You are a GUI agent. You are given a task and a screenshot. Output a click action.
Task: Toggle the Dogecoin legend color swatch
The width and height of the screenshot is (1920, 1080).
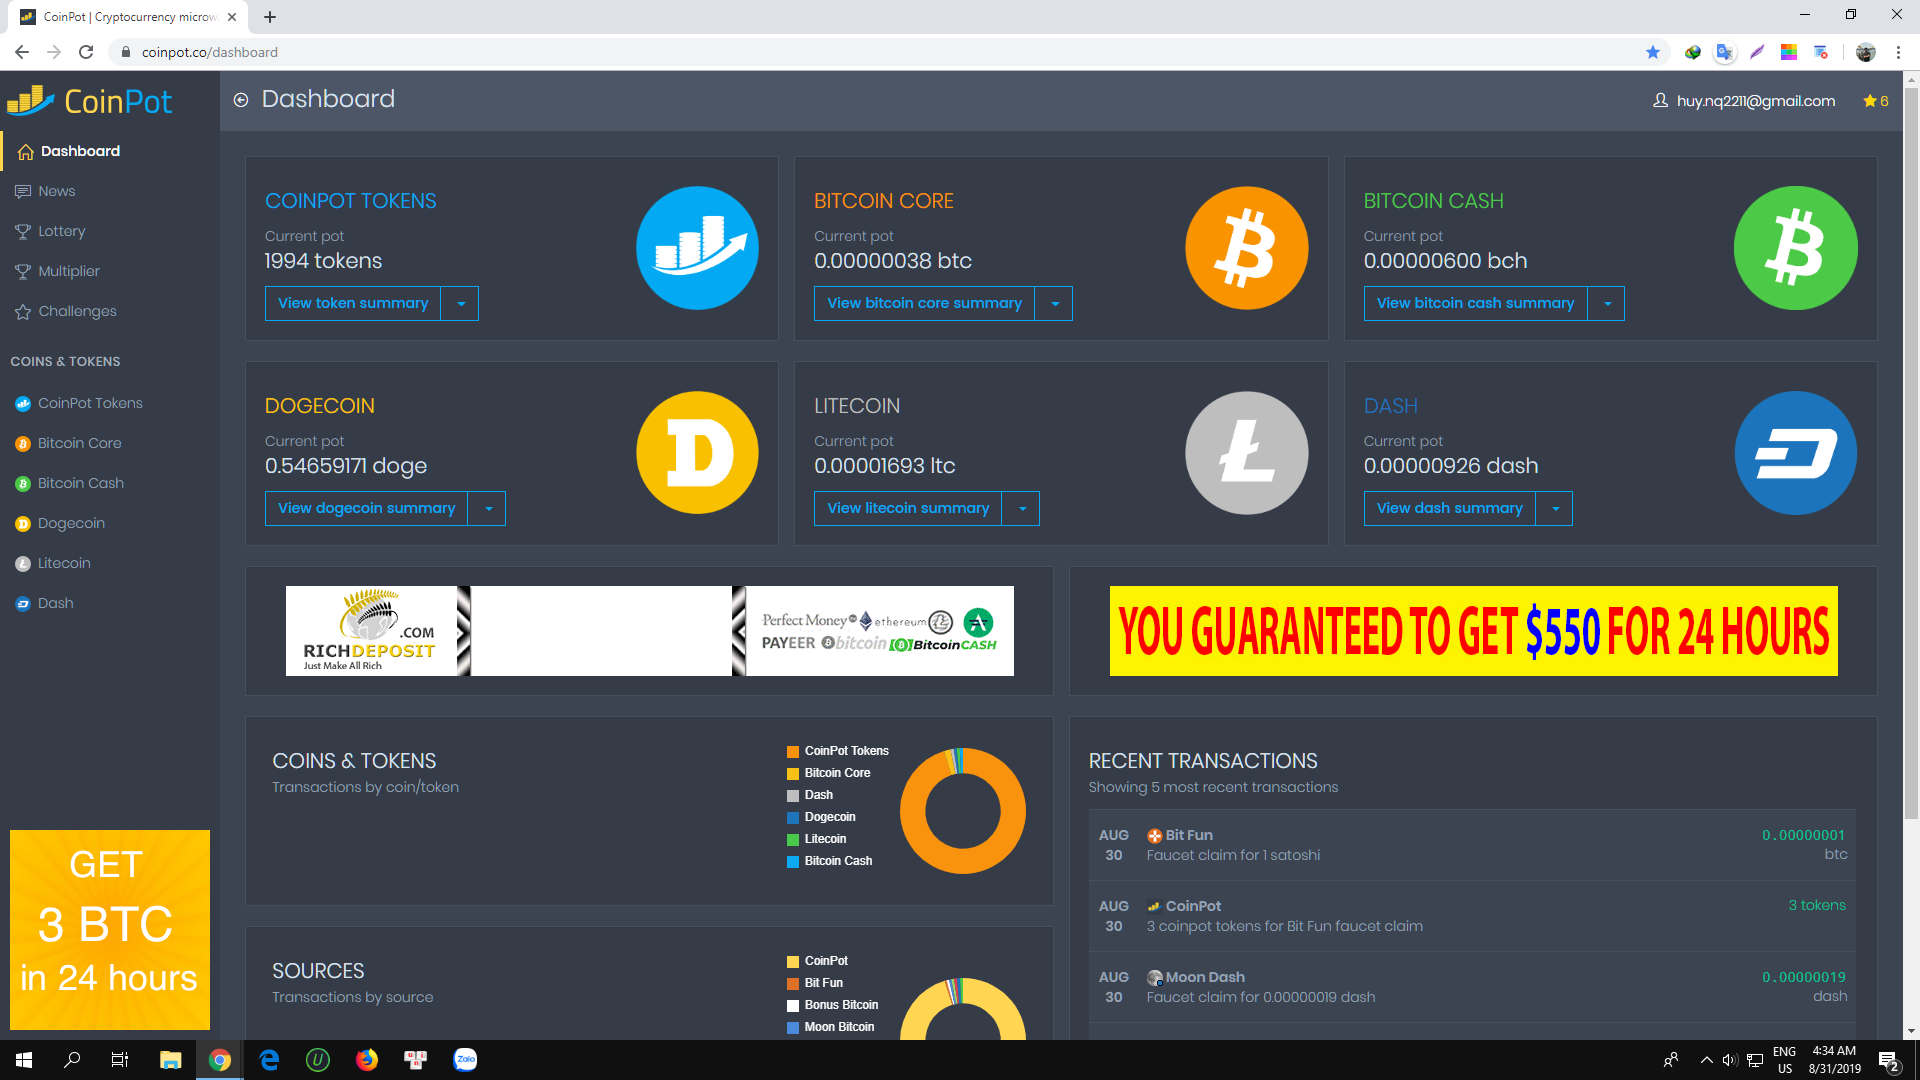pyautogui.click(x=793, y=817)
